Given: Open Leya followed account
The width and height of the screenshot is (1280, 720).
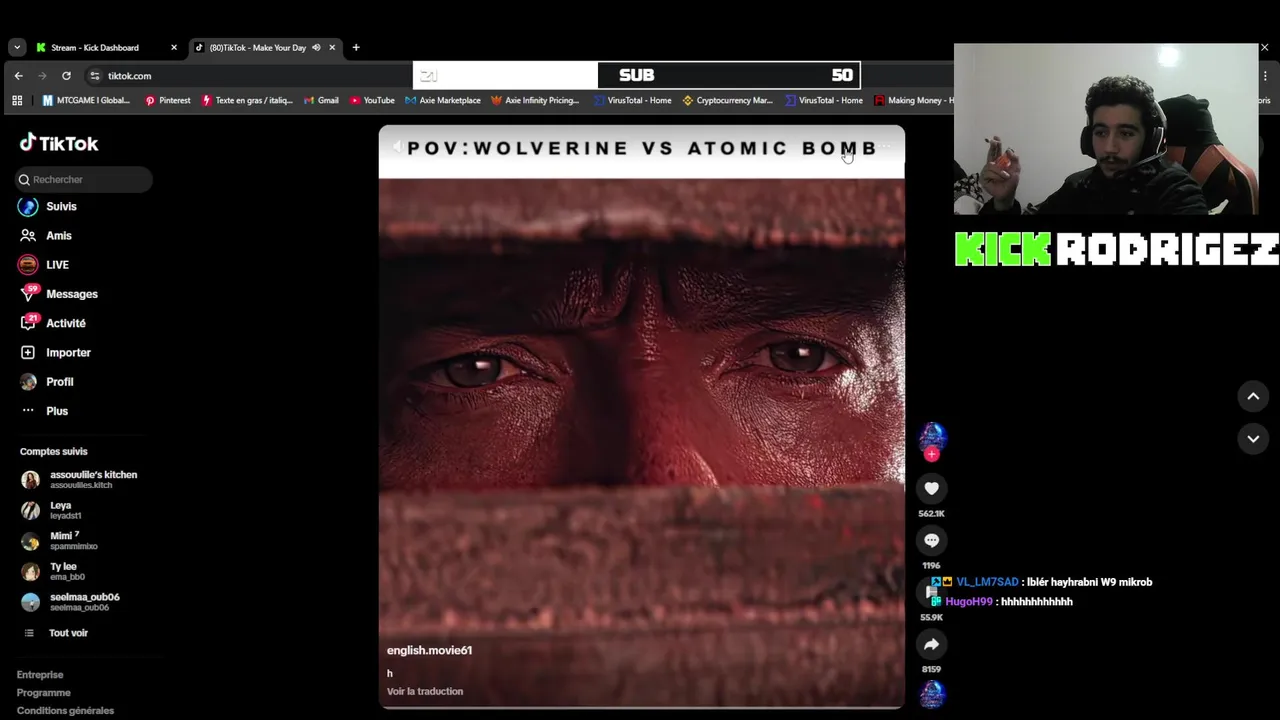Looking at the screenshot, I should click(52, 510).
